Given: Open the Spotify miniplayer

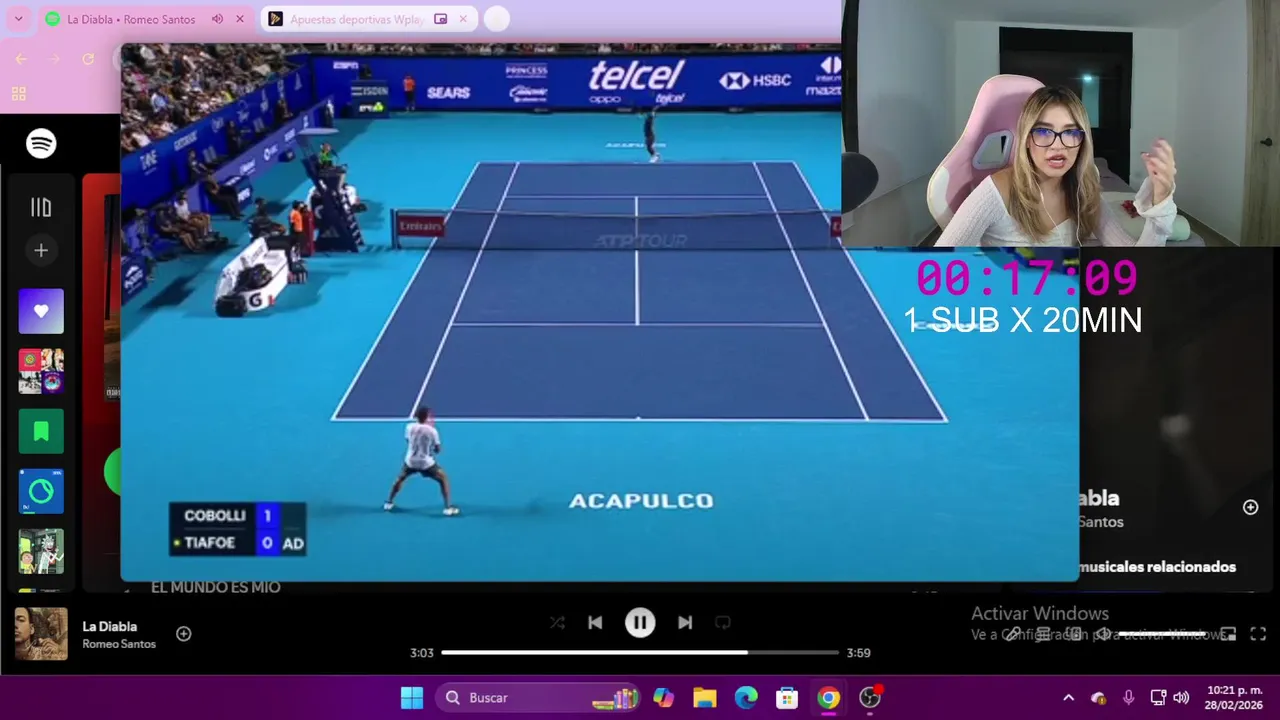Looking at the screenshot, I should (1228, 634).
